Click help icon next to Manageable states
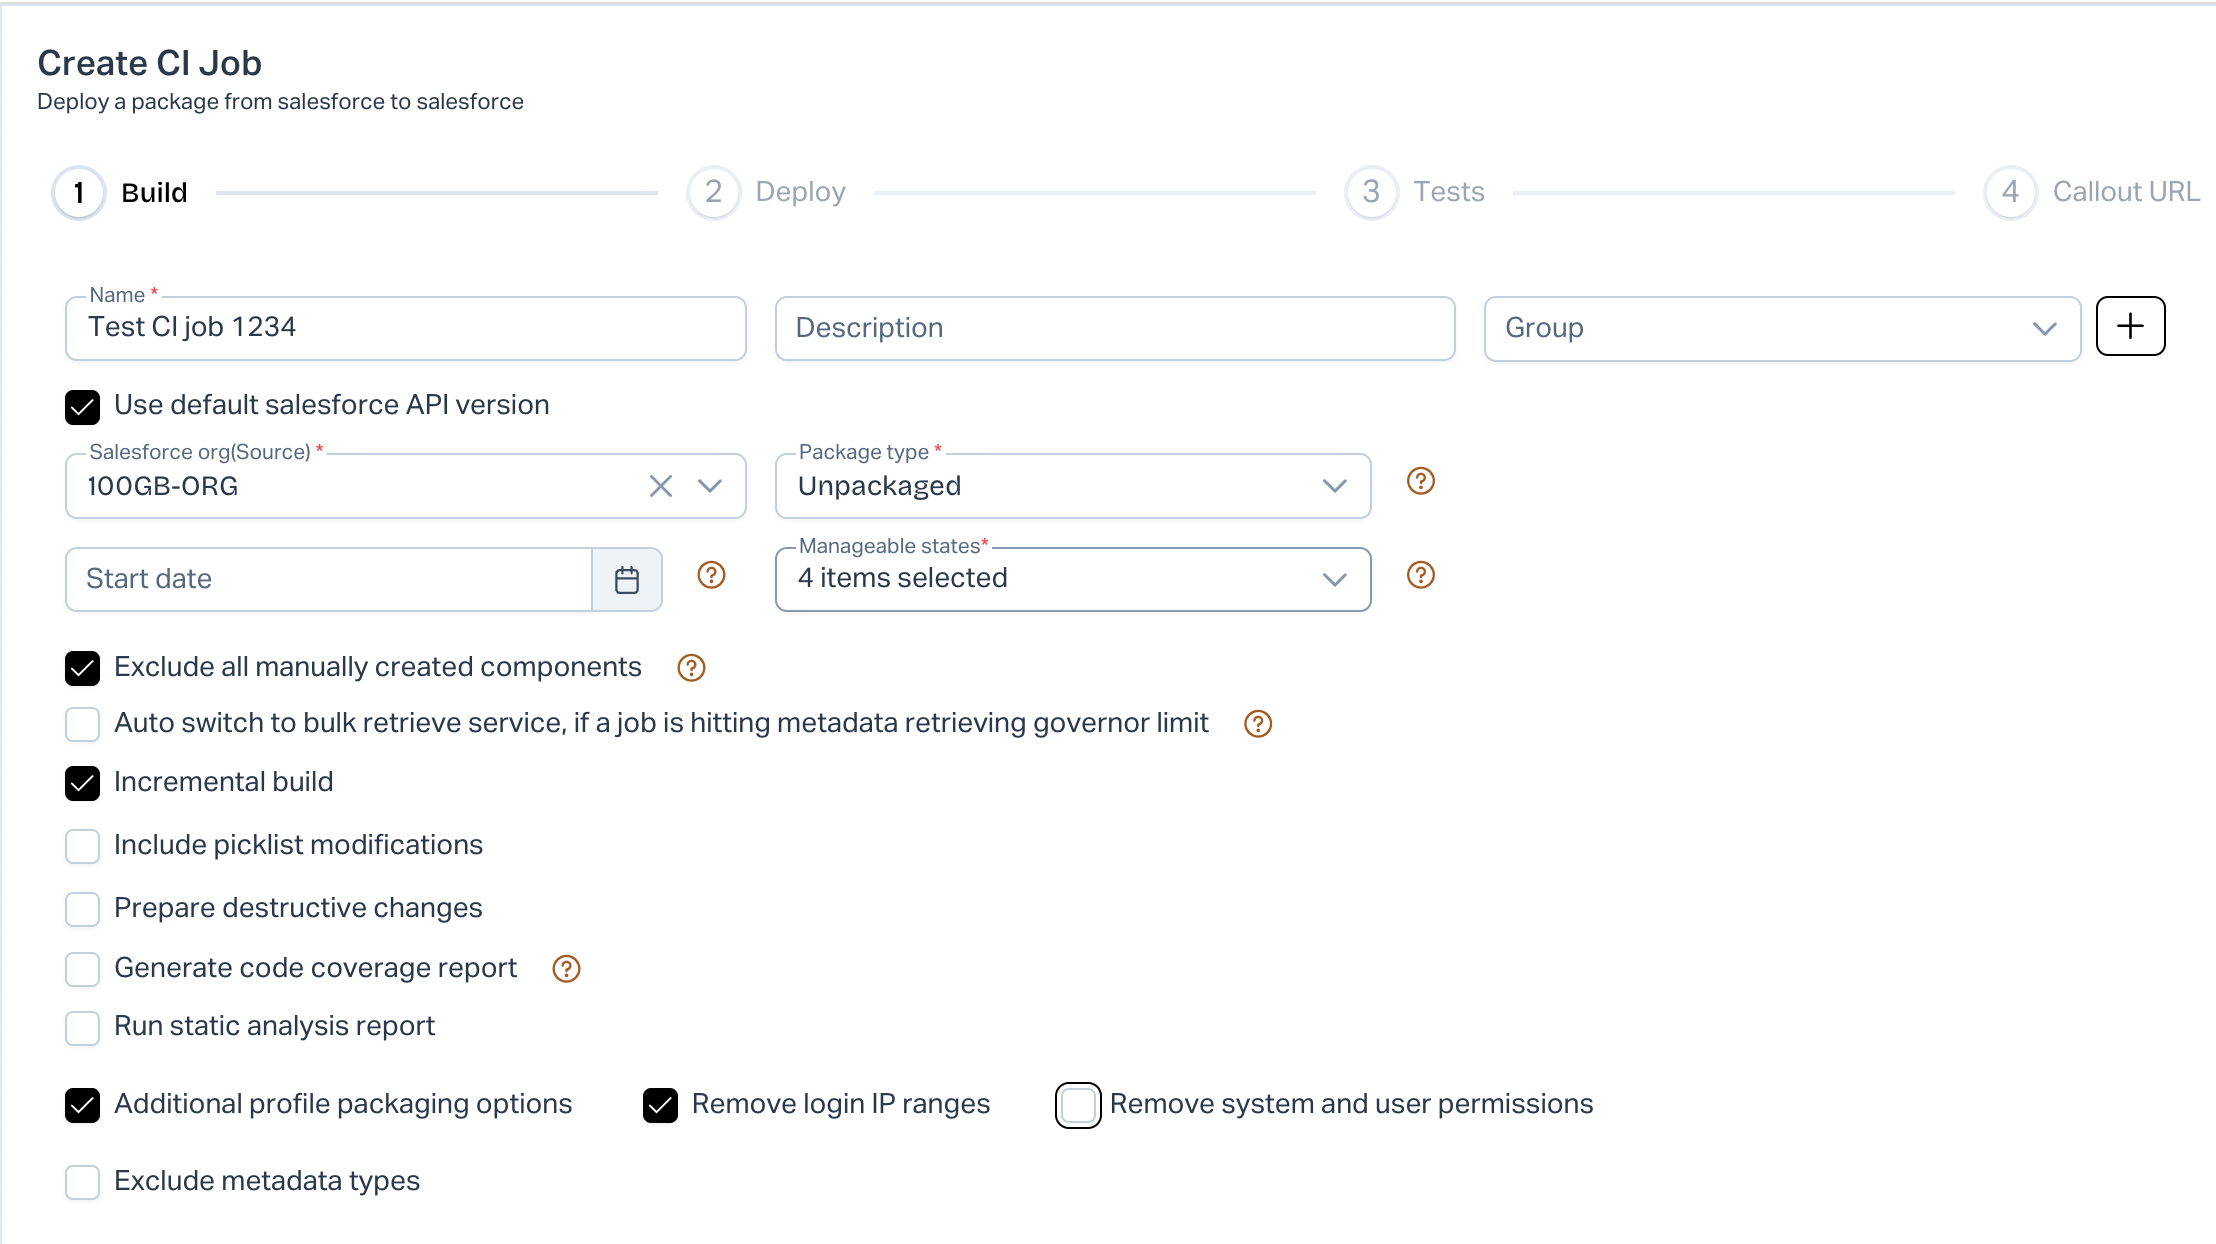Image resolution: width=2216 pixels, height=1244 pixels. [1420, 575]
